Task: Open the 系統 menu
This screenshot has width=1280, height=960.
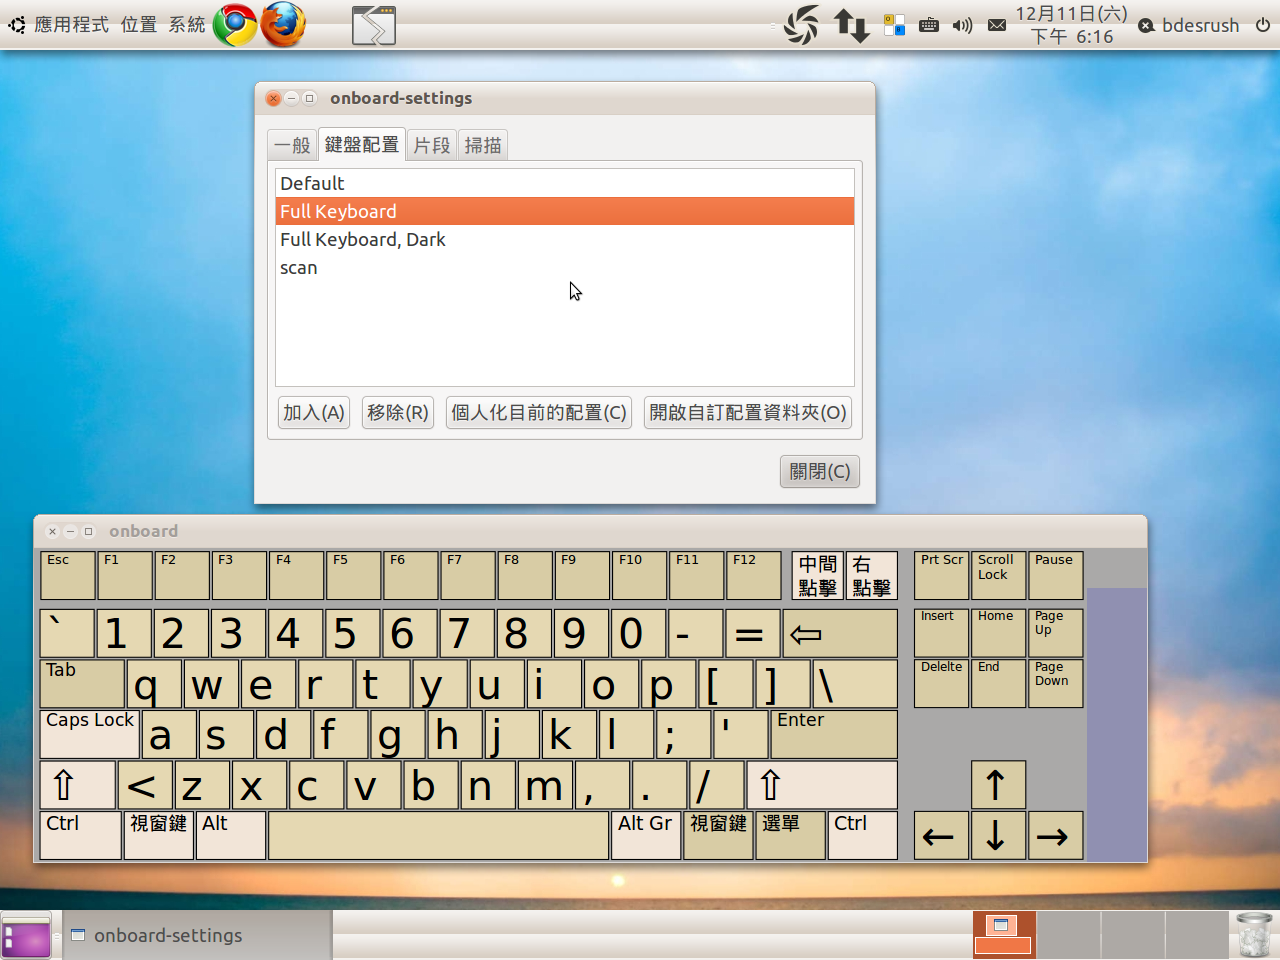Action: 187,25
